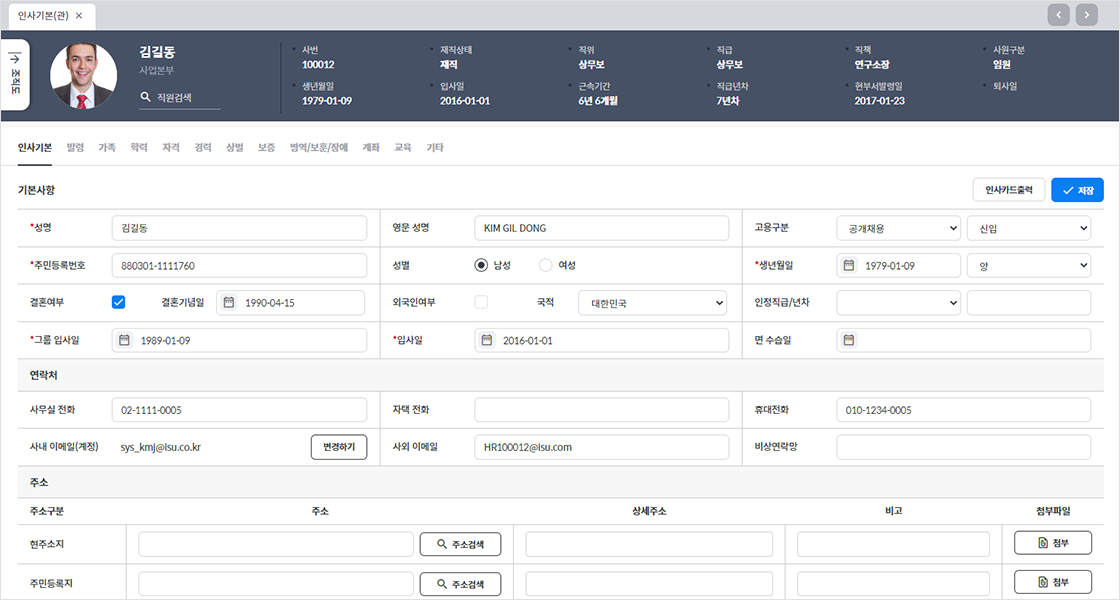Switch to the 교육 tab
The height and width of the screenshot is (600, 1120).
click(403, 148)
